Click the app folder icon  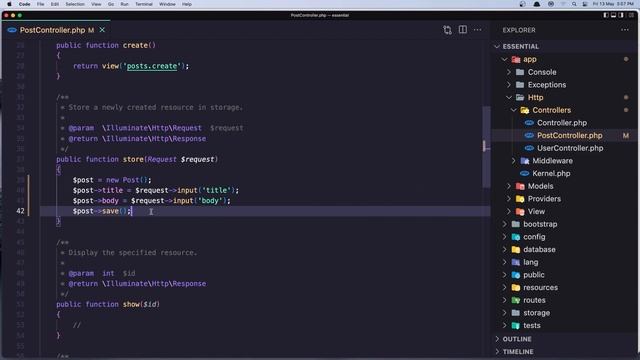click(516, 59)
